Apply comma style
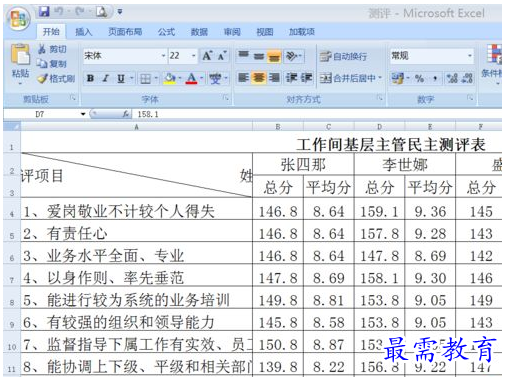 pyautogui.click(x=435, y=79)
